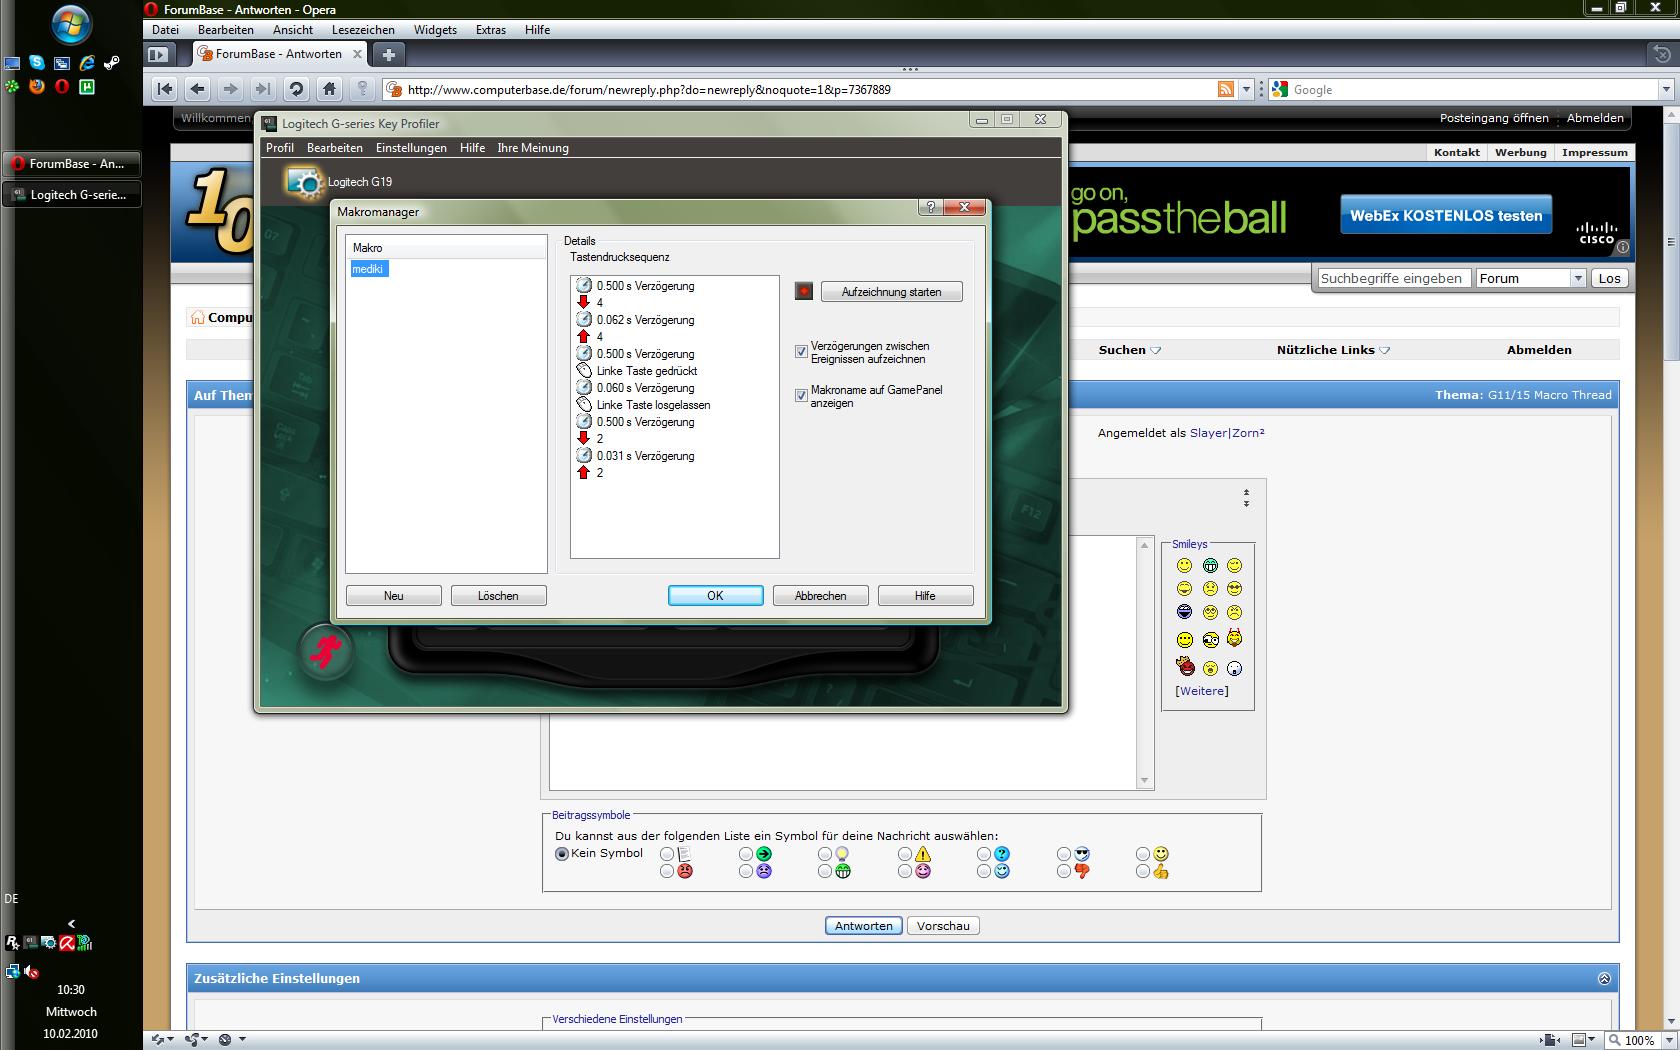
Task: Launch Internet Explorer from quick launch
Action: click(x=87, y=63)
